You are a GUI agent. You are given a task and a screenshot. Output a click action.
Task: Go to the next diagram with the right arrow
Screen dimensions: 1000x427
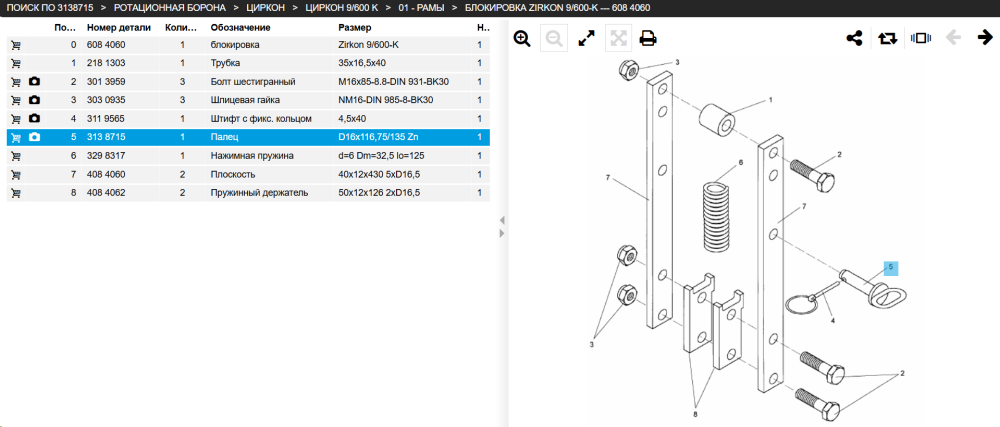tap(985, 38)
